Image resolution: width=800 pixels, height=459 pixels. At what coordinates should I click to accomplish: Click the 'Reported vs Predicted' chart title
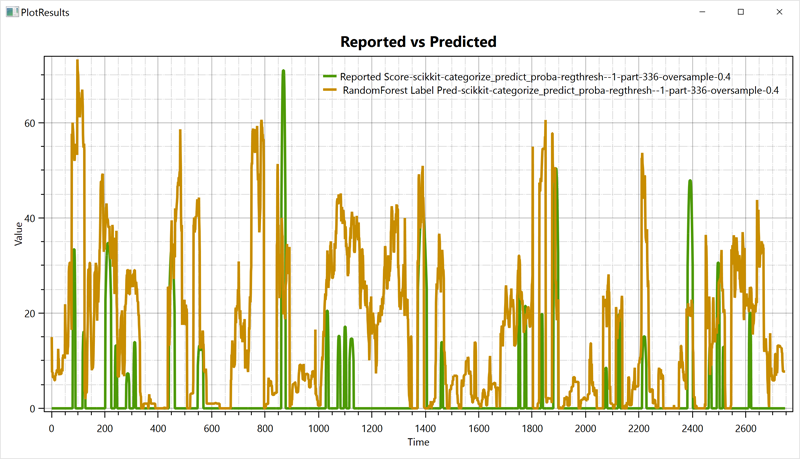(418, 42)
